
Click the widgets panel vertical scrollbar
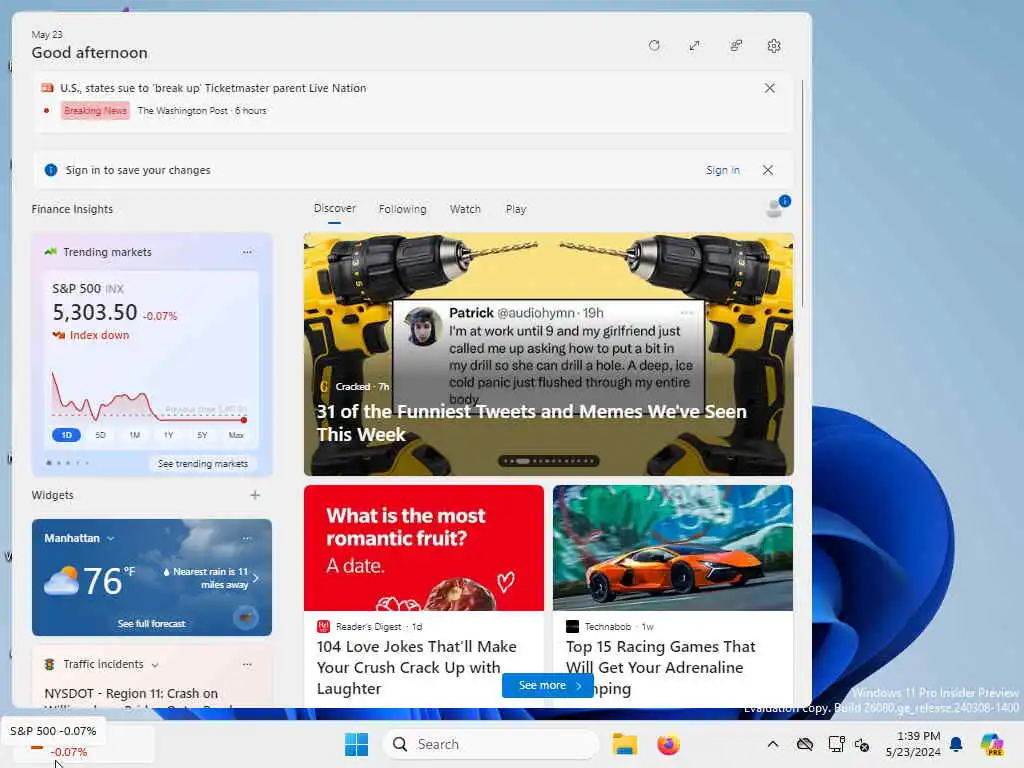click(802, 193)
